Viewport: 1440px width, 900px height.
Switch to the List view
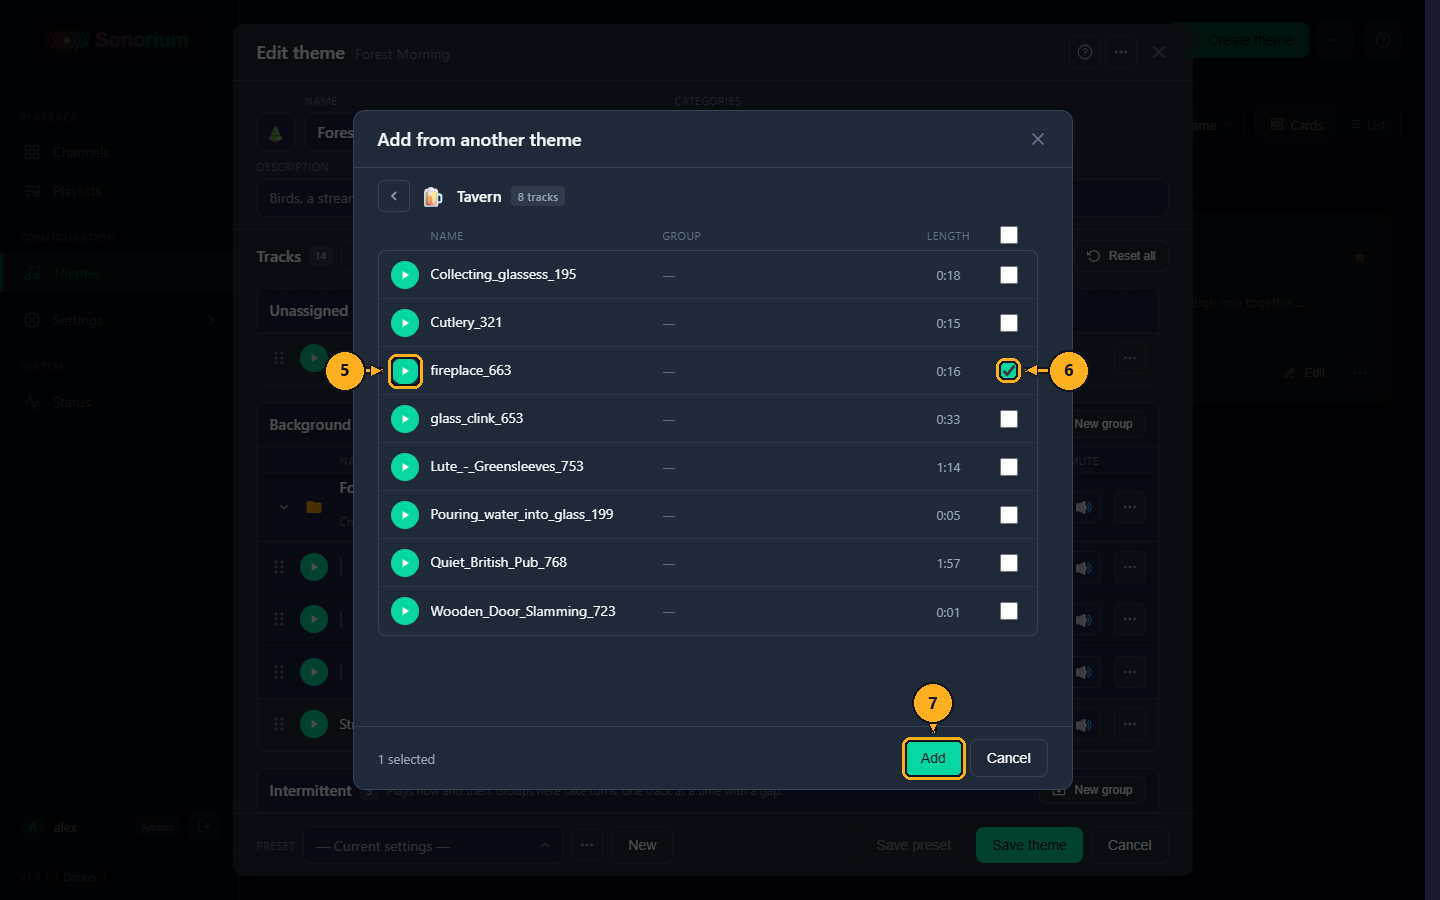tap(1368, 125)
